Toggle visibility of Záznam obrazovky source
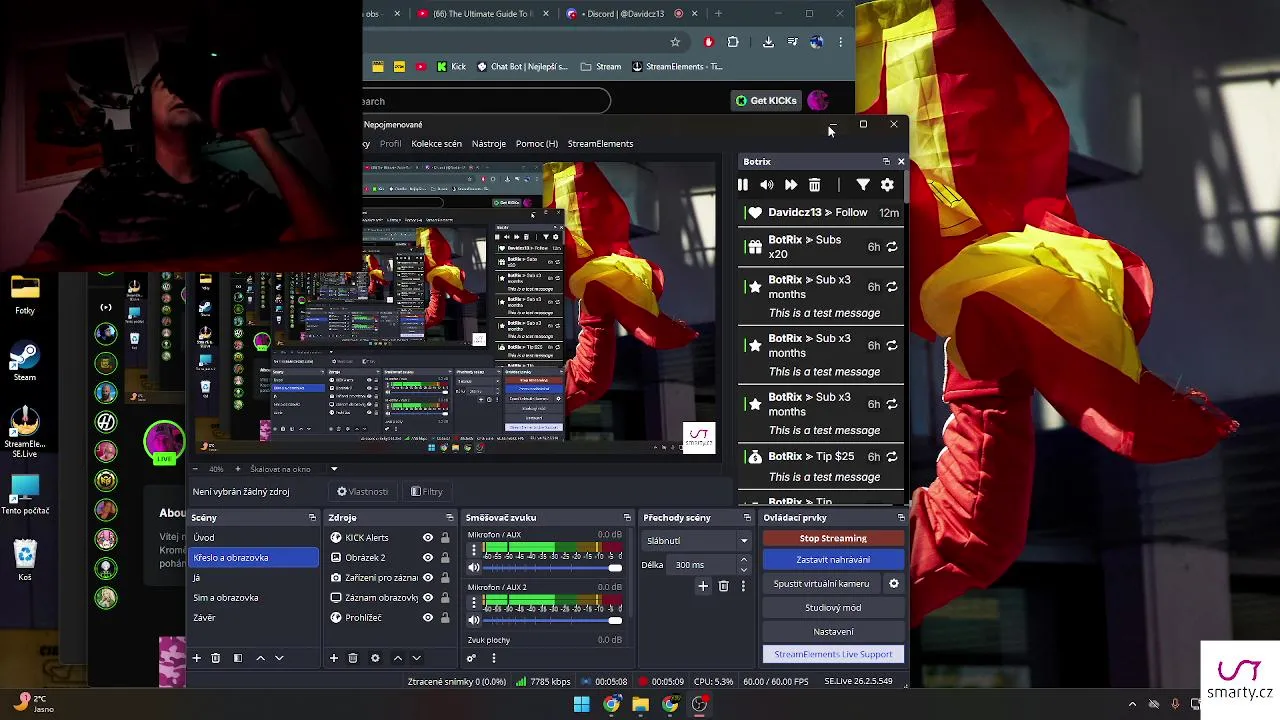Screen dimensions: 1280x720 coord(428,598)
